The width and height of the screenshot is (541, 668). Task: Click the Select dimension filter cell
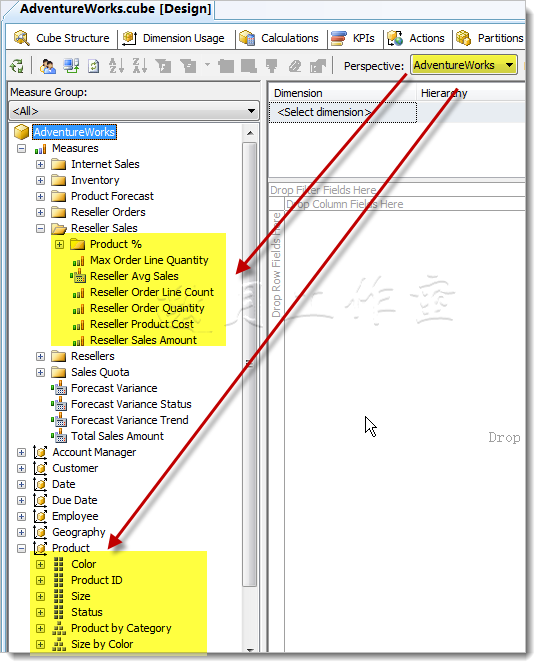point(343,112)
